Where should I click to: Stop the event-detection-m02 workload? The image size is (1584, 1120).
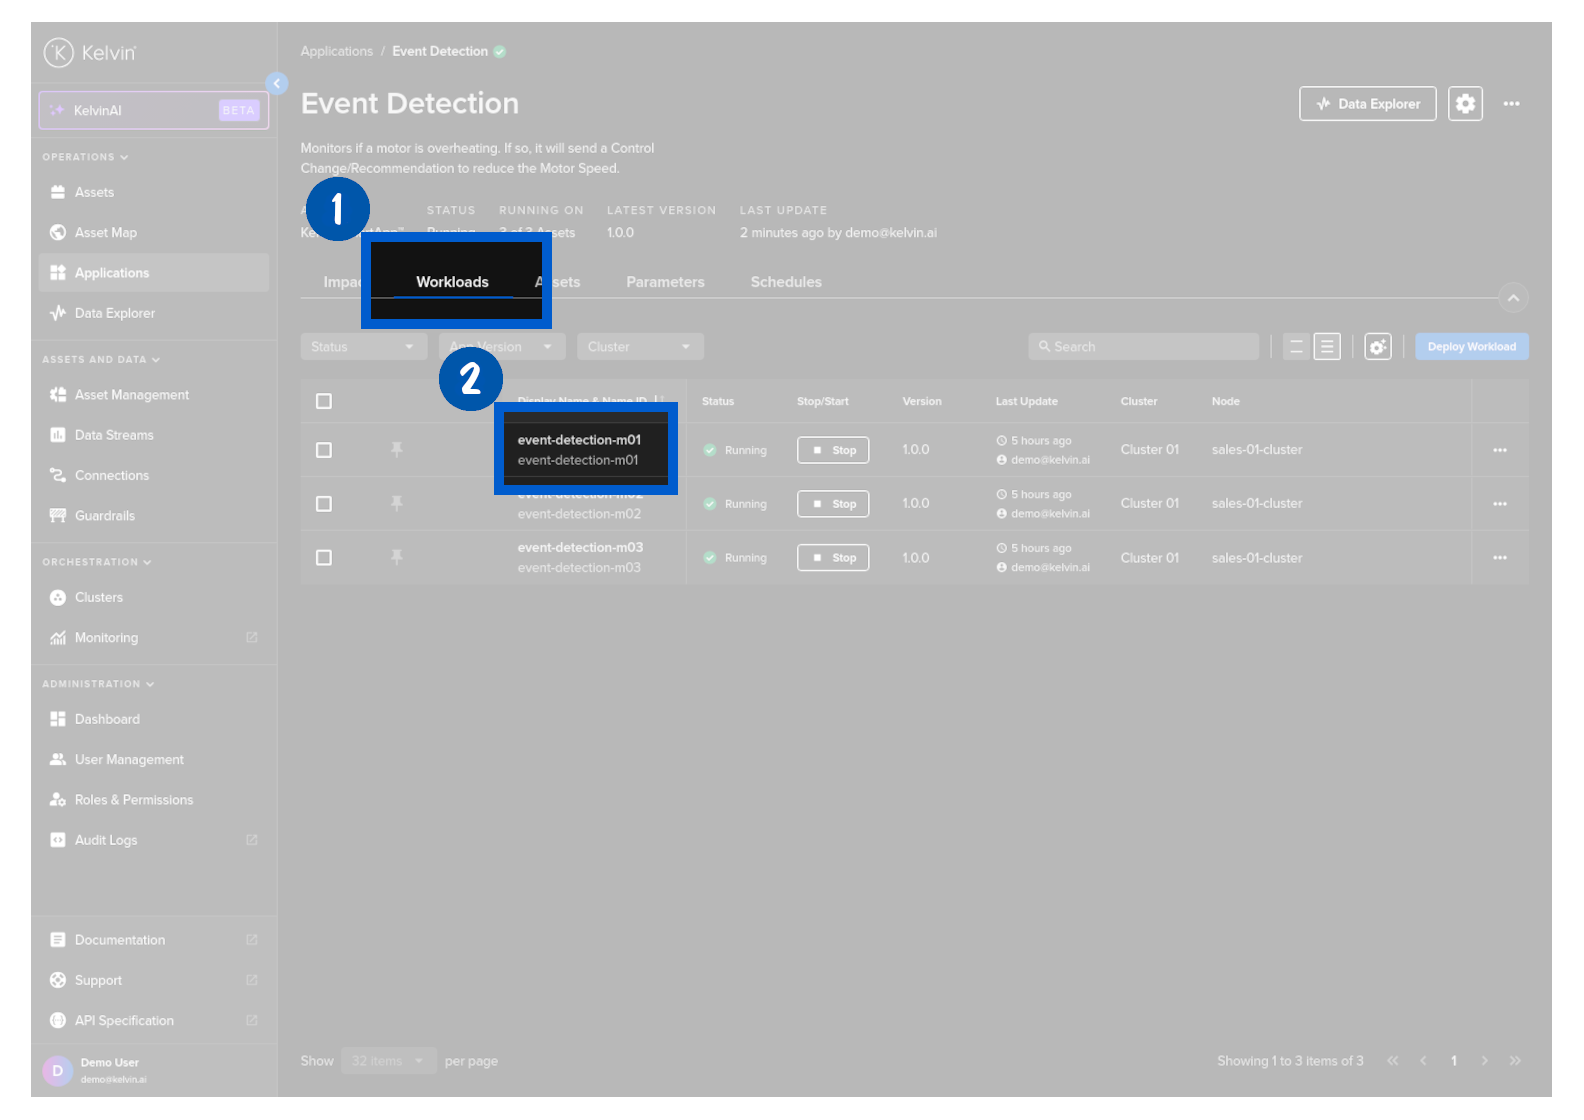point(833,504)
